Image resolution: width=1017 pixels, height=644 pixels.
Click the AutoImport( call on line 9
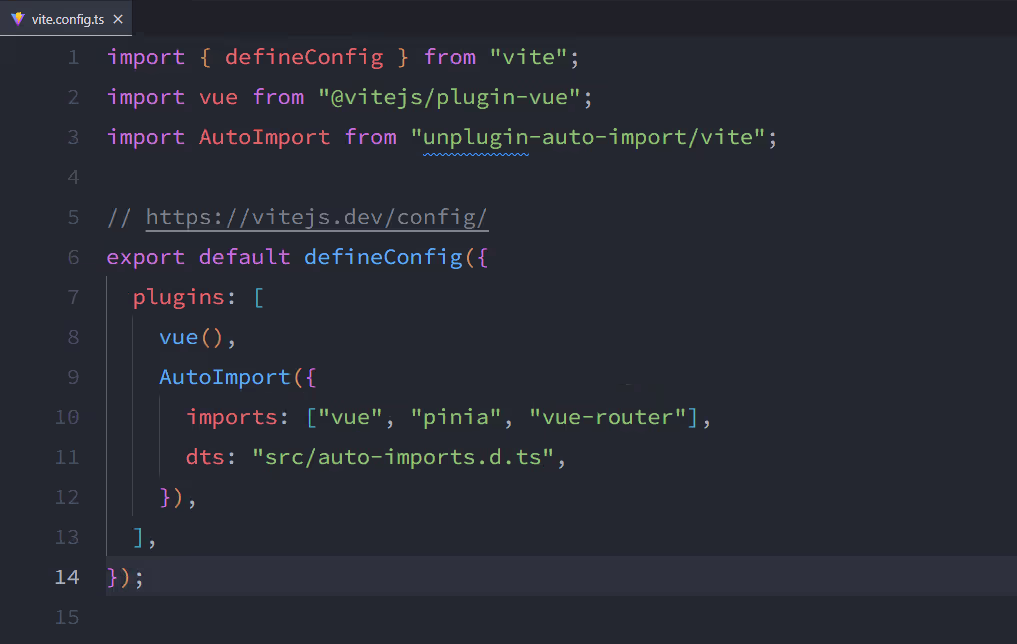pyautogui.click(x=231, y=377)
